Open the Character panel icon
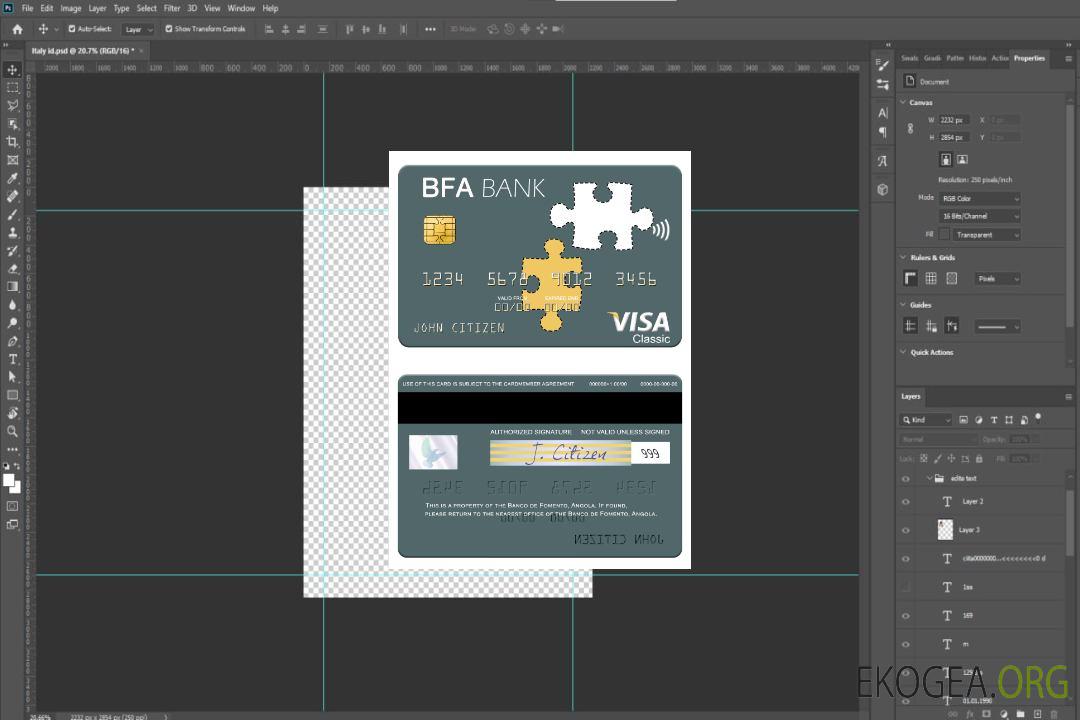The image size is (1080, 720). point(882,112)
